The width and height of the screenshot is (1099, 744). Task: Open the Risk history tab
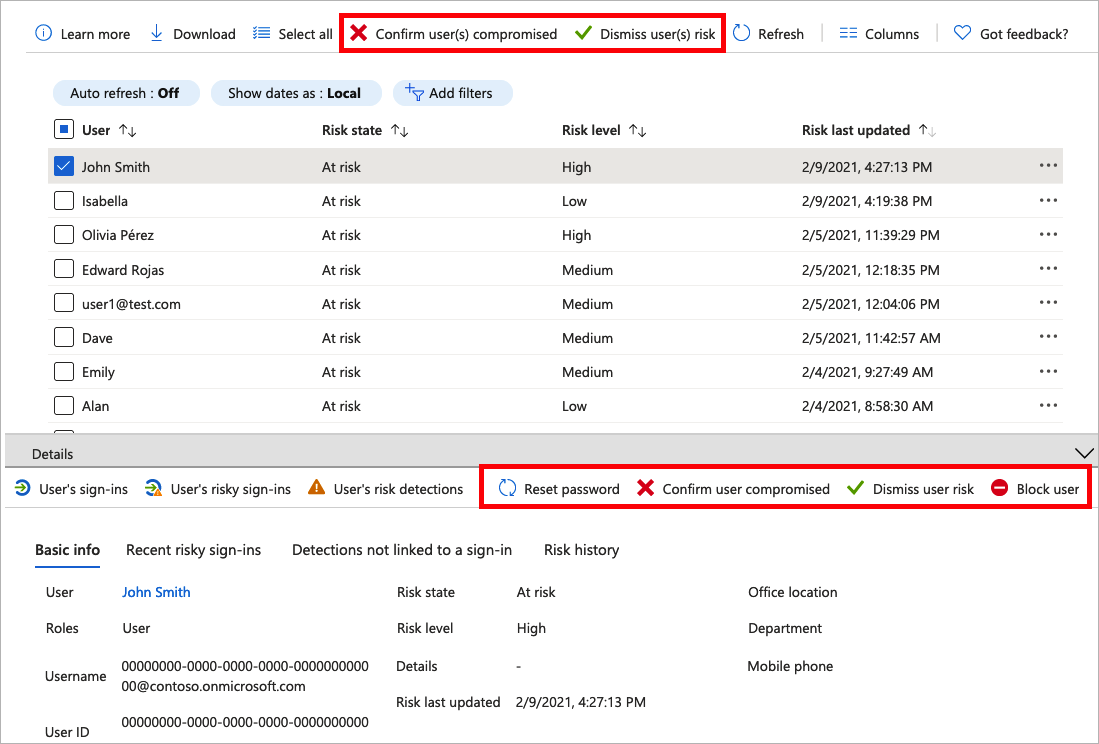[x=582, y=550]
